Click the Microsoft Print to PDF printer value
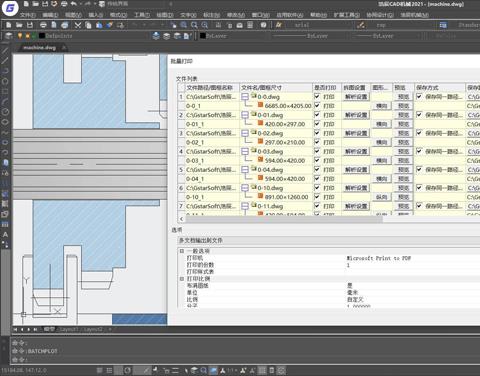The width and height of the screenshot is (480, 376). [x=378, y=258]
